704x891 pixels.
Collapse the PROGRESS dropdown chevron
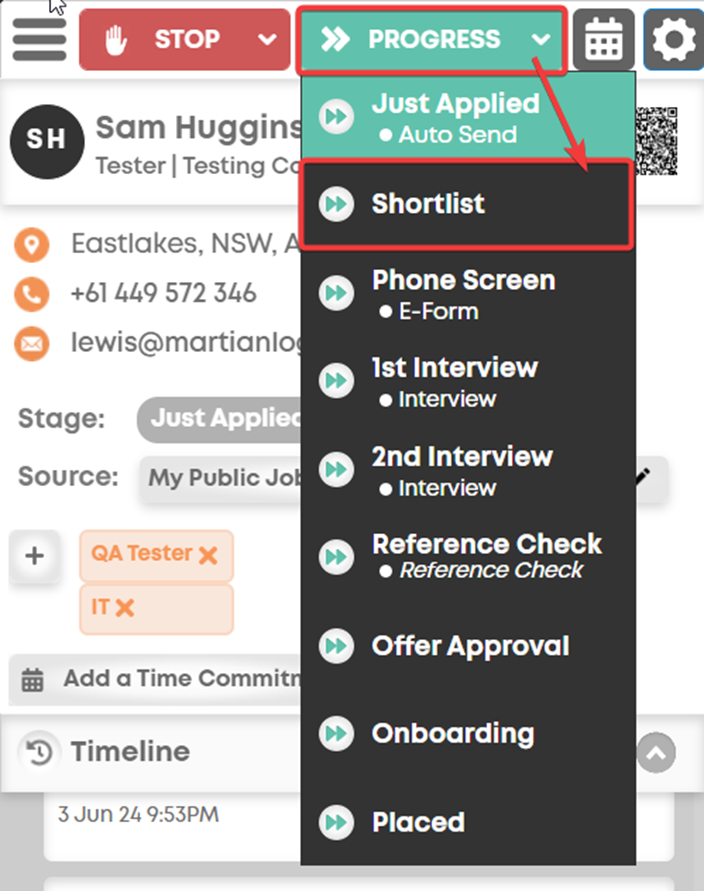click(541, 39)
